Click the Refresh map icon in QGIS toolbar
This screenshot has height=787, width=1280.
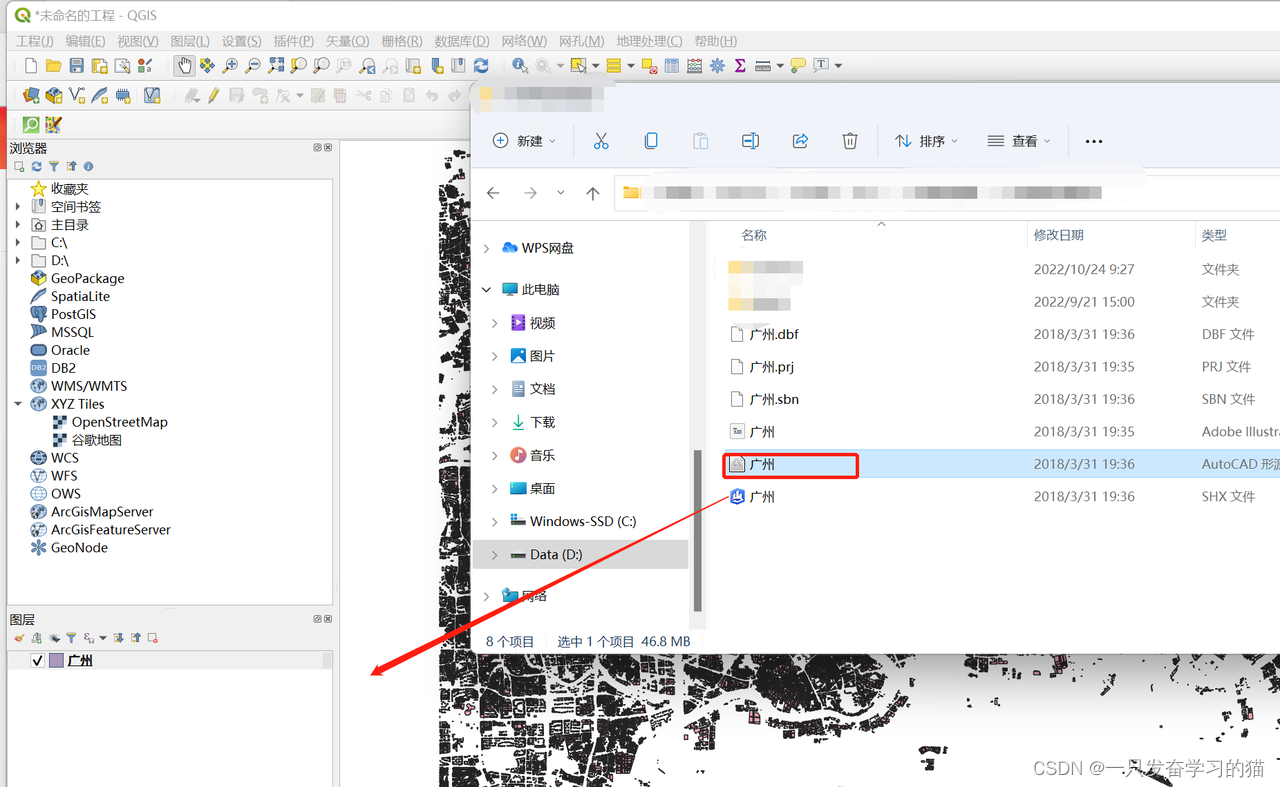click(x=481, y=66)
